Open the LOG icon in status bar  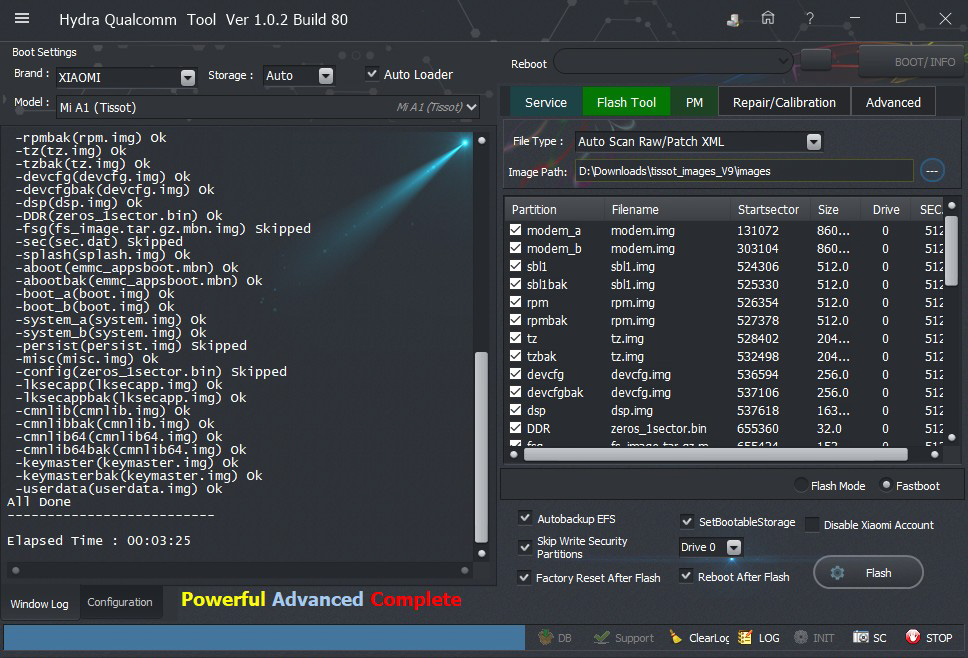coord(745,637)
